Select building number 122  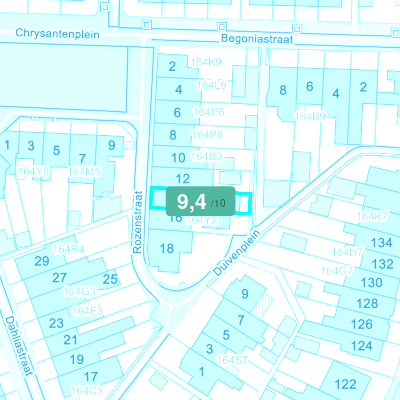click(x=346, y=384)
